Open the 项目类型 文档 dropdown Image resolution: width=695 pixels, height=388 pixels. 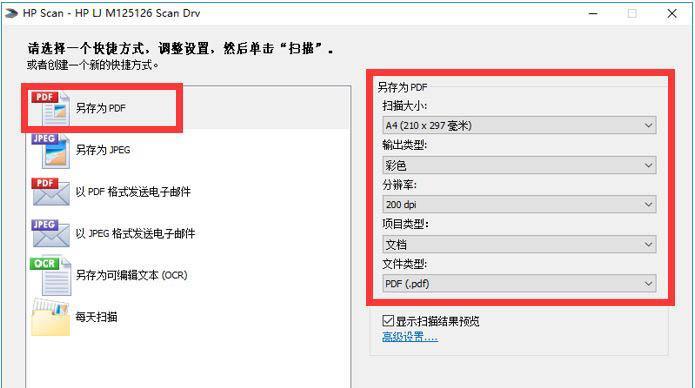pyautogui.click(x=519, y=244)
